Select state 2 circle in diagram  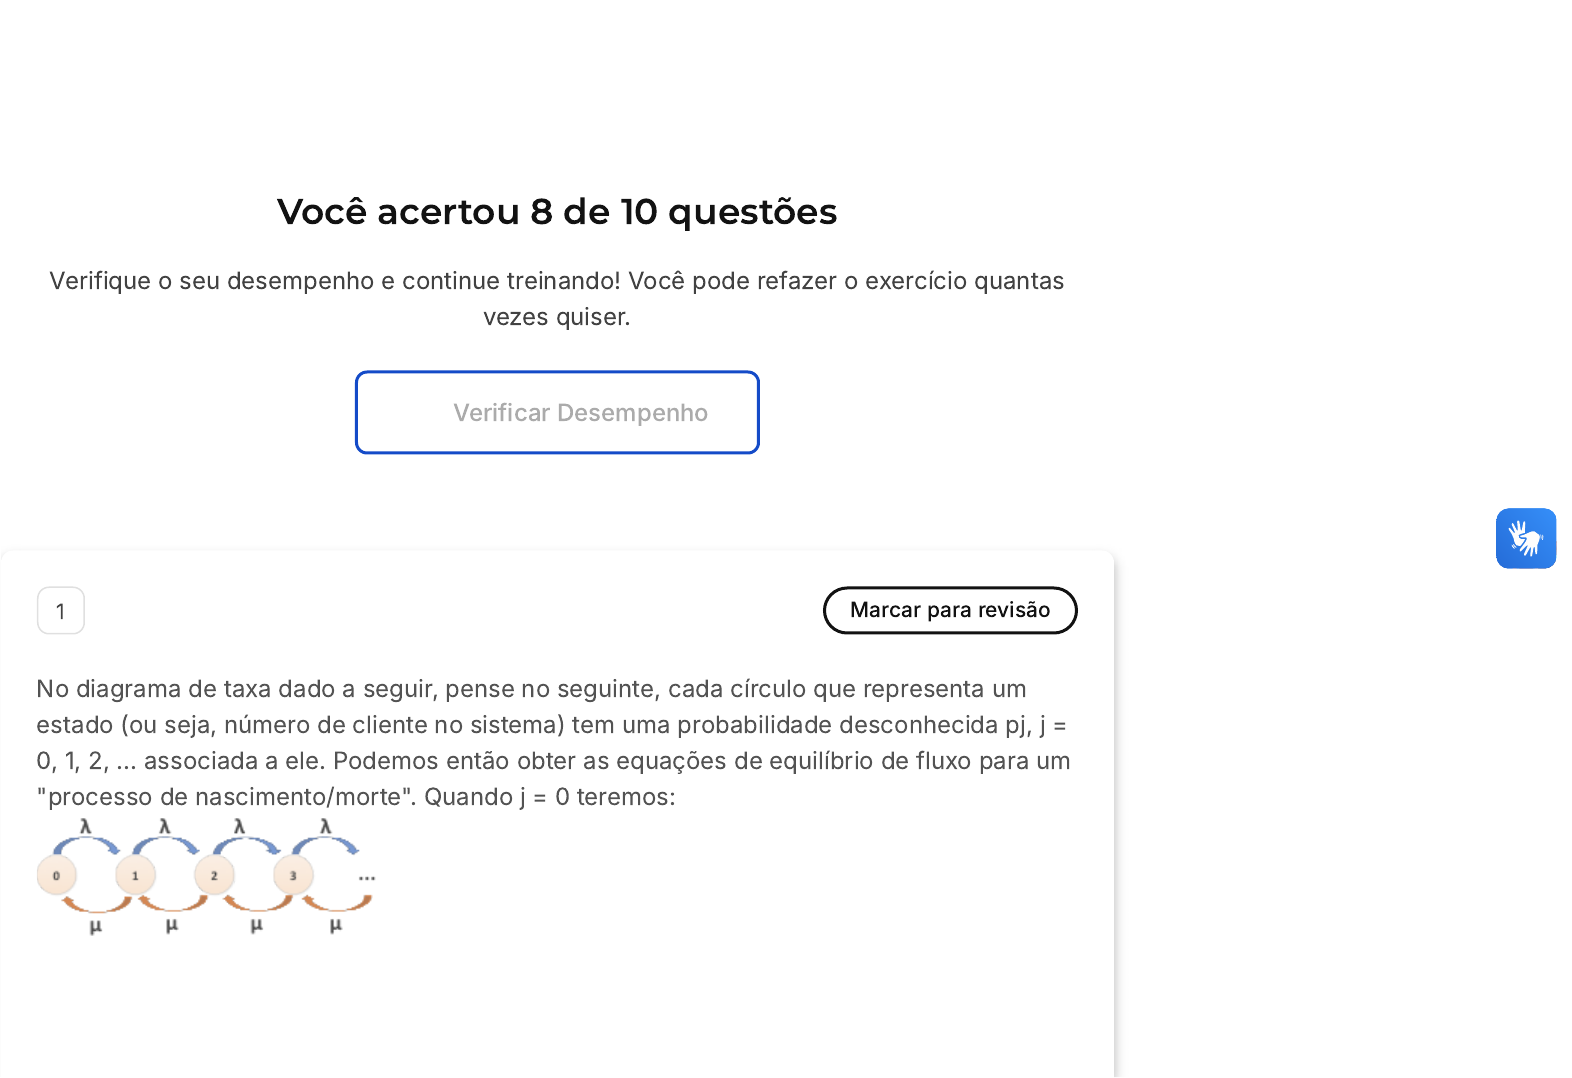(214, 875)
